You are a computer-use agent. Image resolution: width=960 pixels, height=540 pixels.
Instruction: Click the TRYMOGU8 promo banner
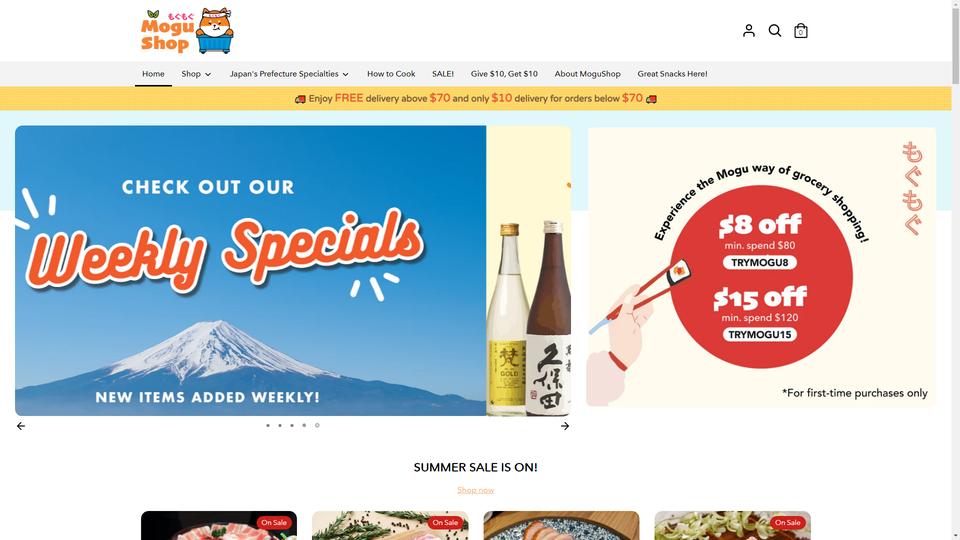tap(761, 268)
